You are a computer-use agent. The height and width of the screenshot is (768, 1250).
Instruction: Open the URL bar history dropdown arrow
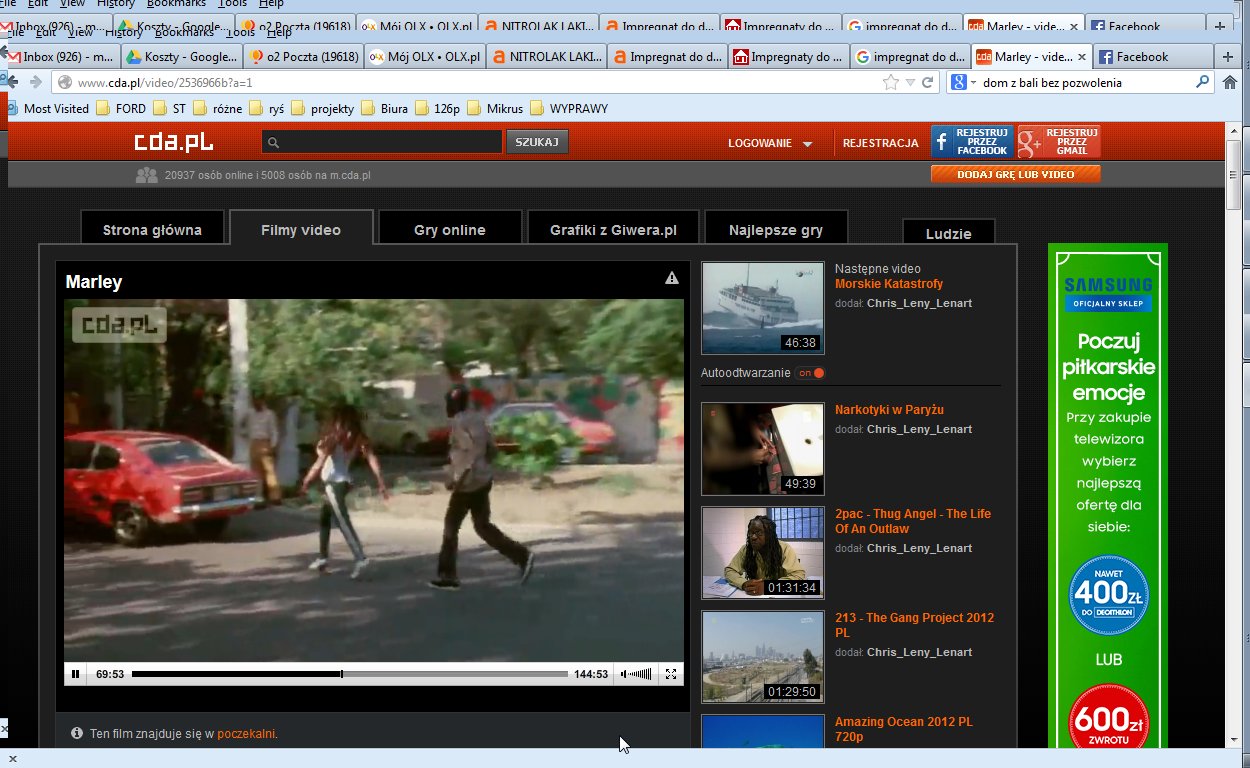click(x=910, y=82)
